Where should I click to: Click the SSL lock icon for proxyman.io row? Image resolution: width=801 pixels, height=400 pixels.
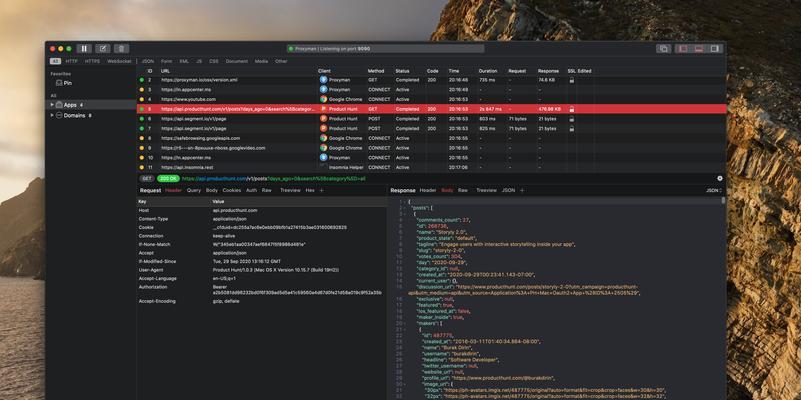[572, 80]
